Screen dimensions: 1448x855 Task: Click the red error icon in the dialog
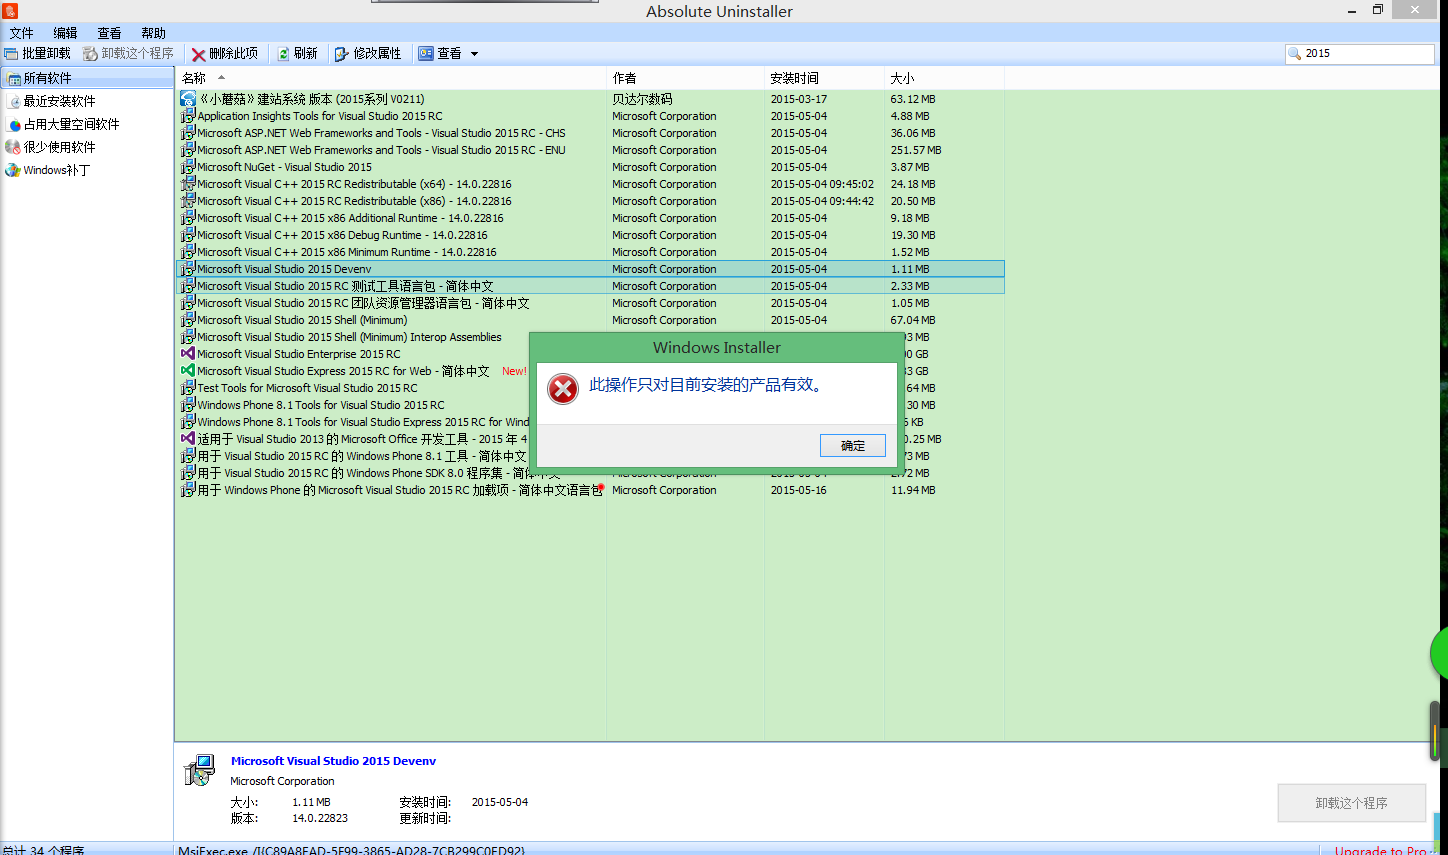pos(563,389)
